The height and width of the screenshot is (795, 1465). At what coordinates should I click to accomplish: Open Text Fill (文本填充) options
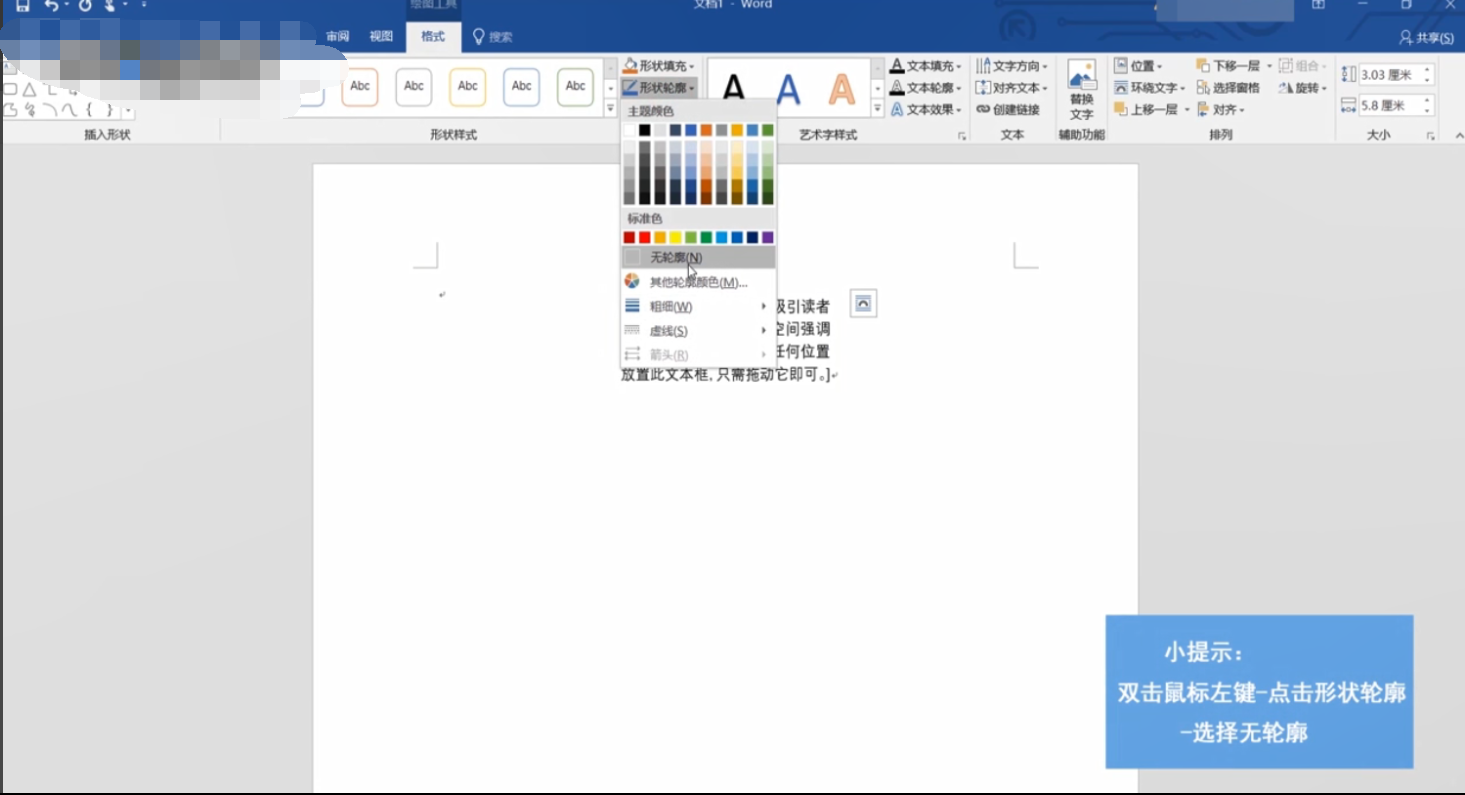[x=925, y=66]
